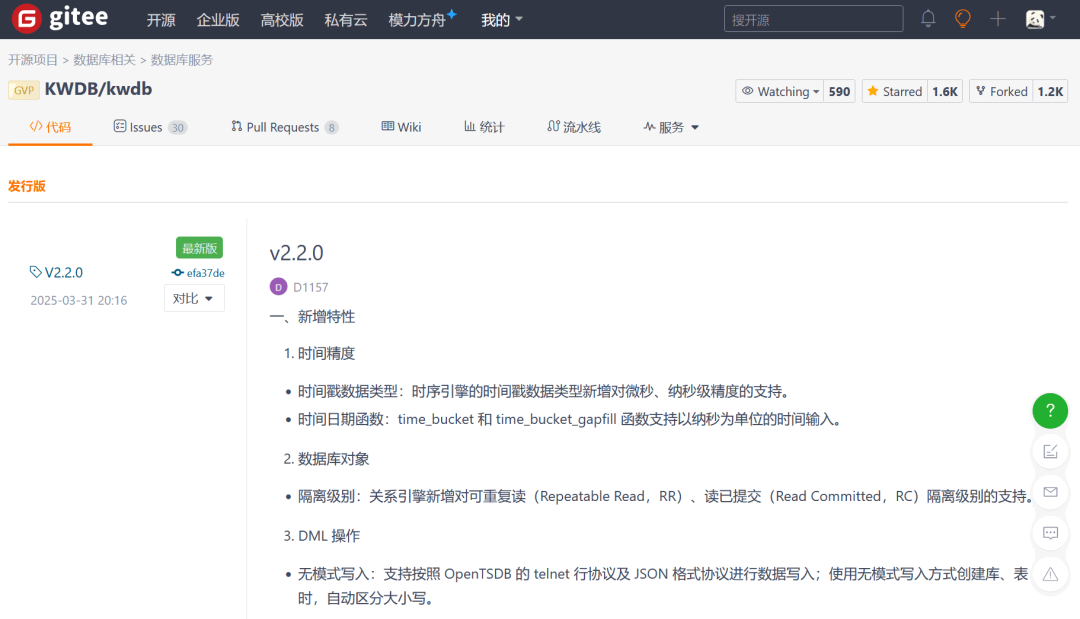Screen dimensions: 1080x619
Task: Click the orange lightbulb icon
Action: 962,19
